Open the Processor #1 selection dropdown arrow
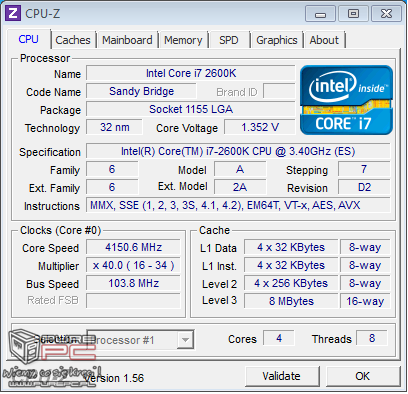Viewport: 408px width, 394px height. (x=185, y=340)
